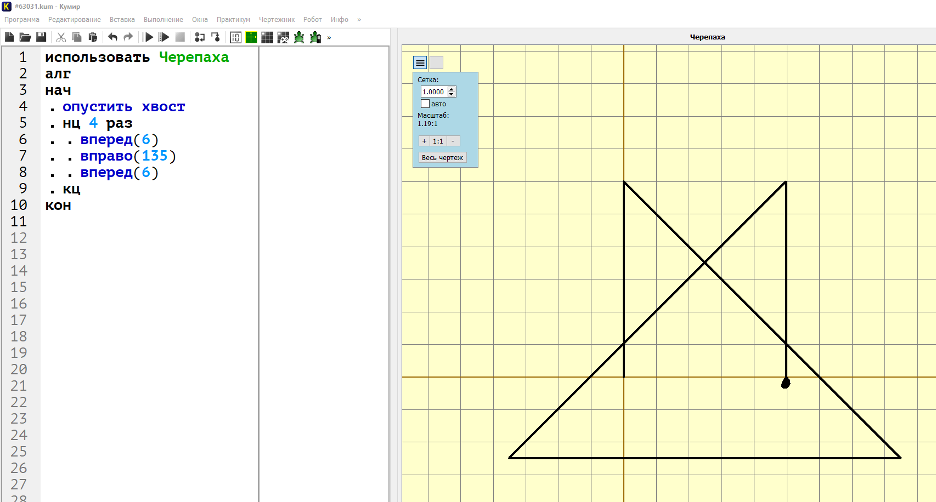Open the Вставка menu

[122, 20]
